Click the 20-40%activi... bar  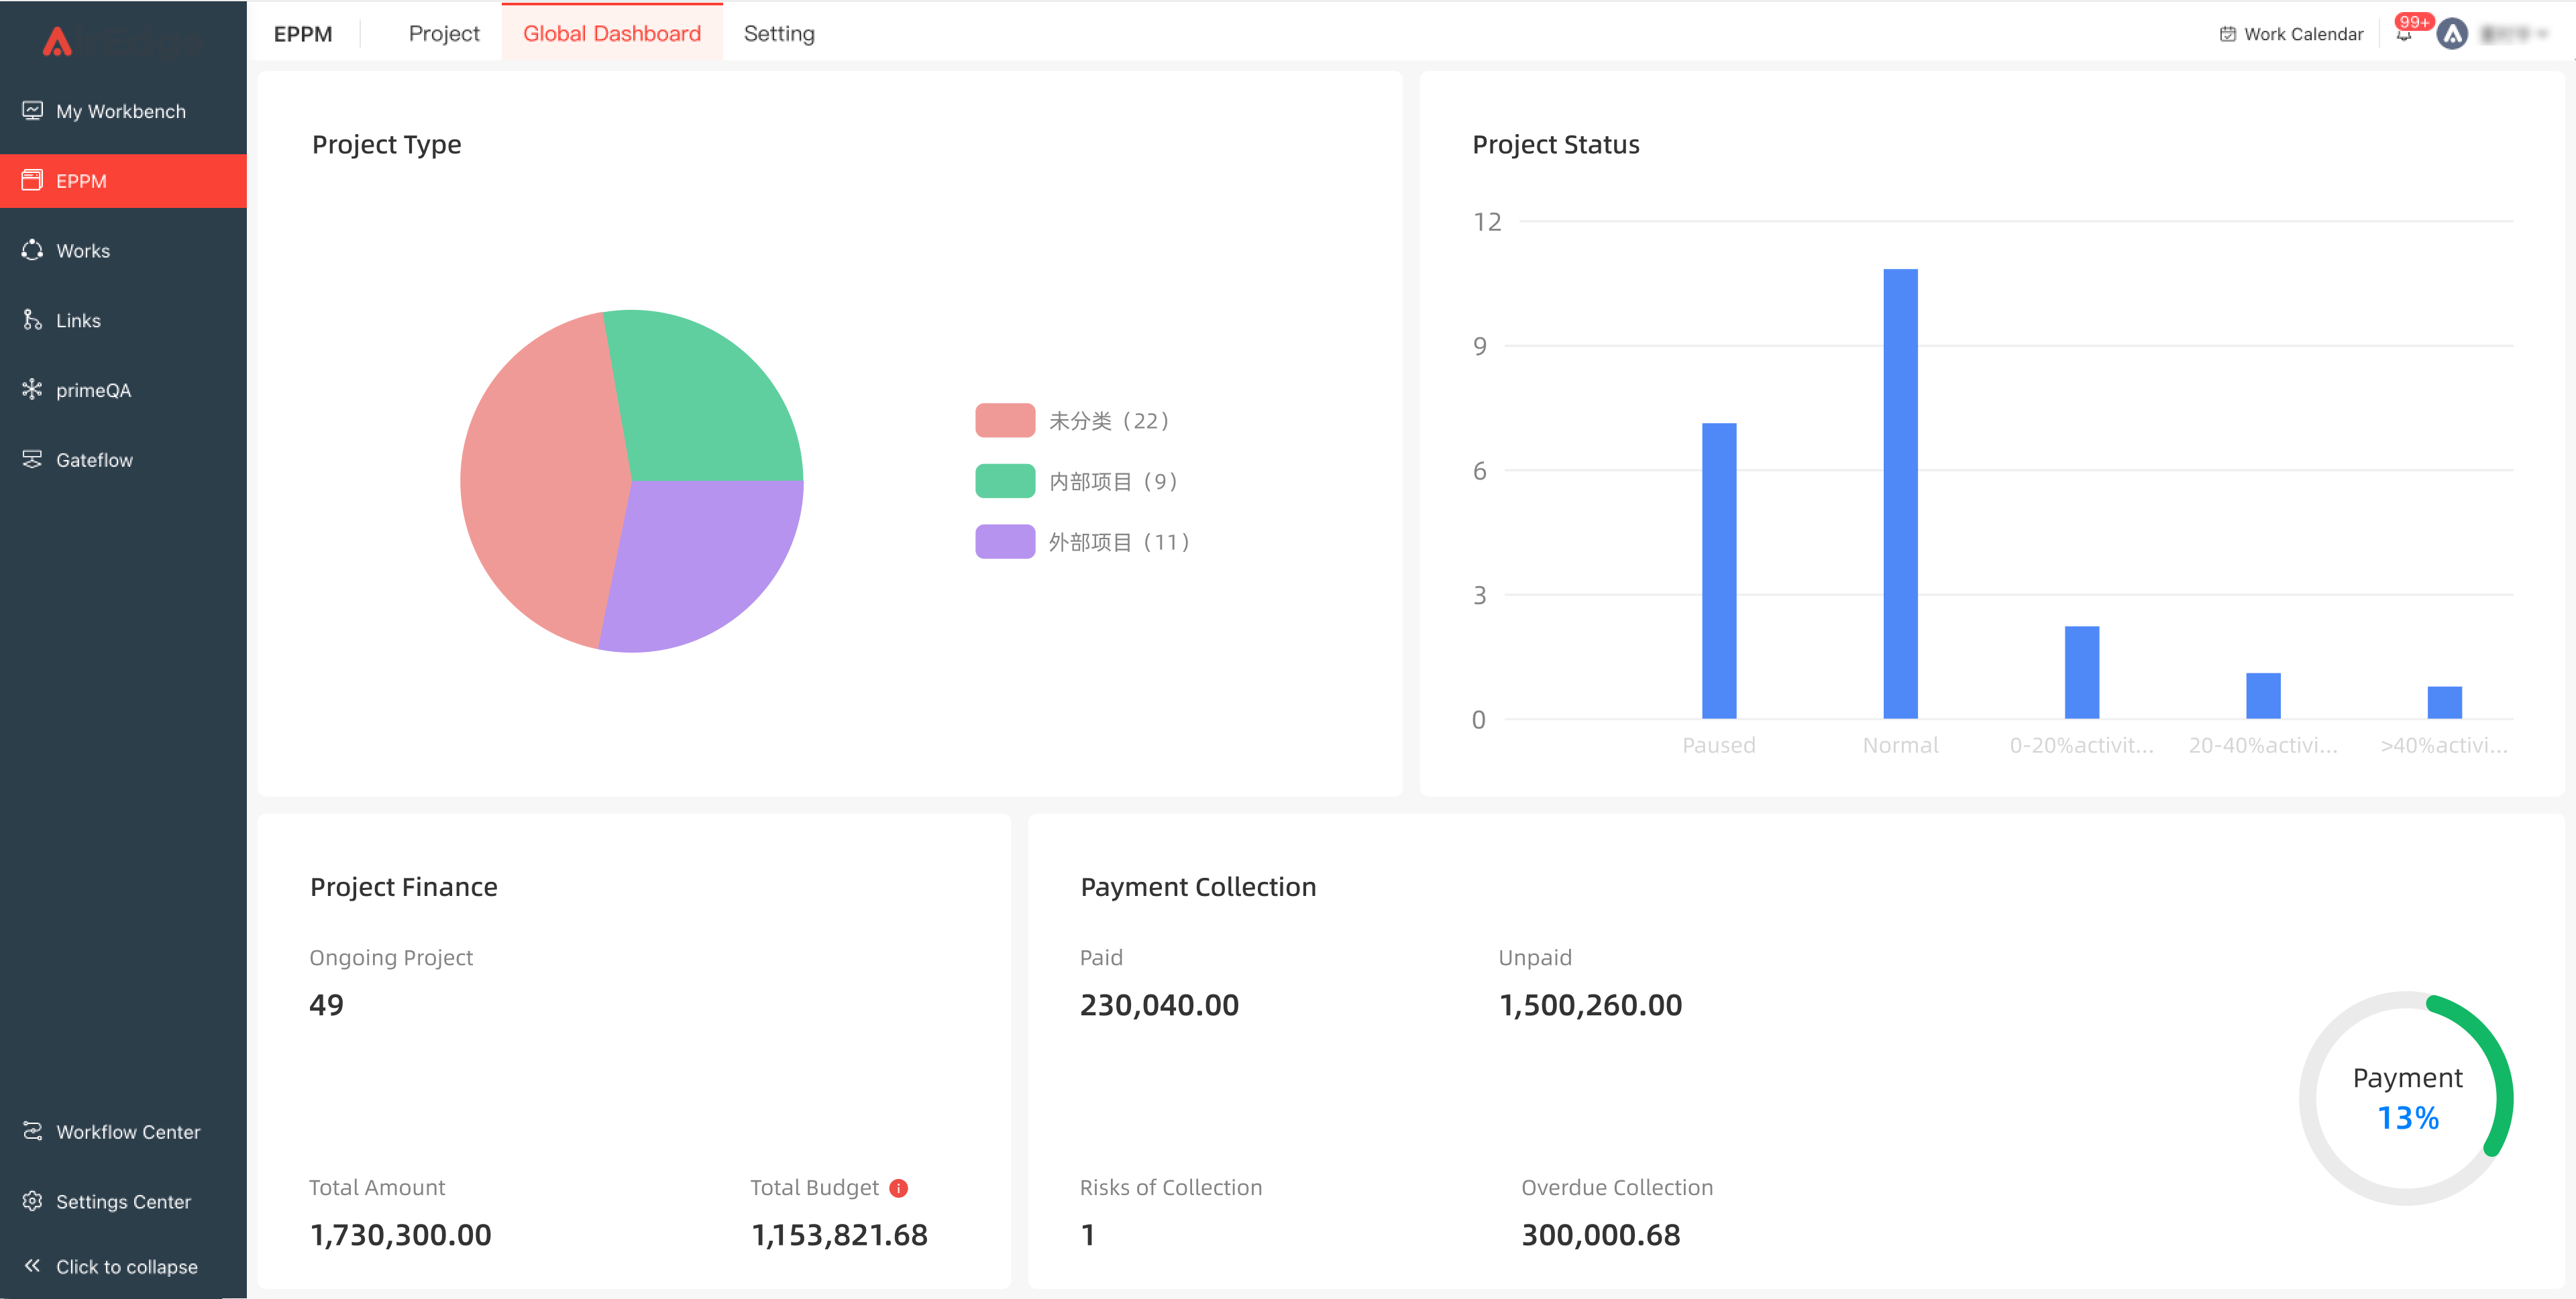coord(2263,696)
